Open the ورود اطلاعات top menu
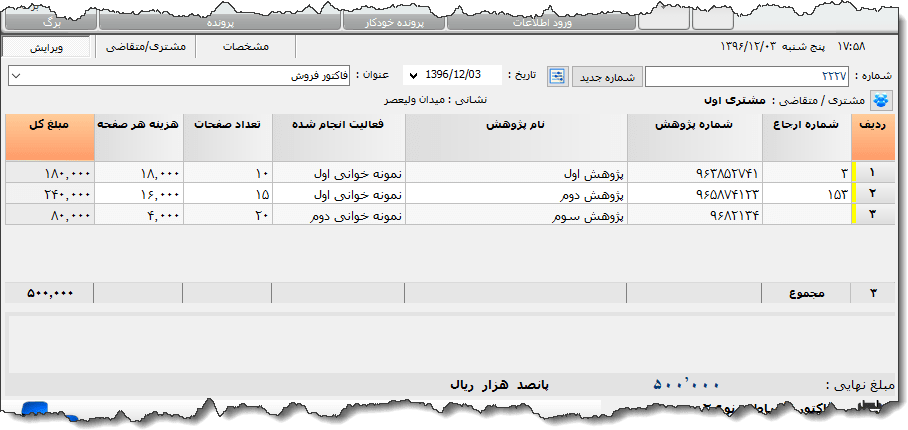 542,24
